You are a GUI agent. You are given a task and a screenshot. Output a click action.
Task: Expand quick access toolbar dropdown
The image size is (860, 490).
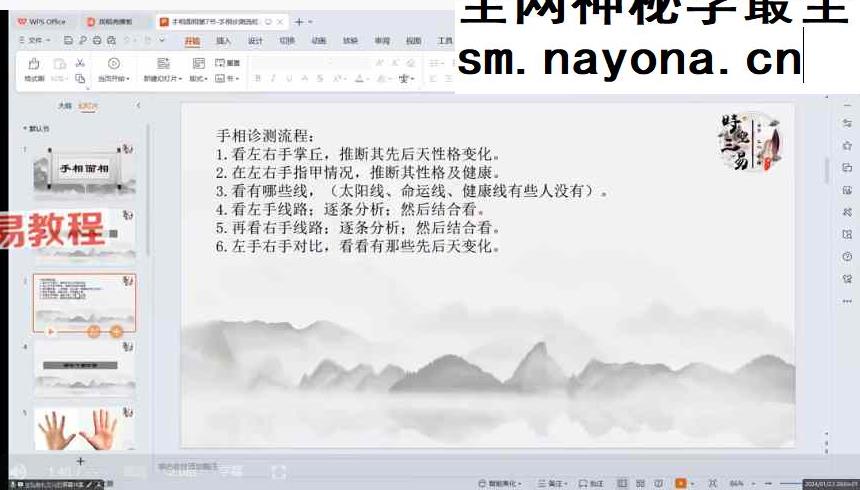[162, 40]
